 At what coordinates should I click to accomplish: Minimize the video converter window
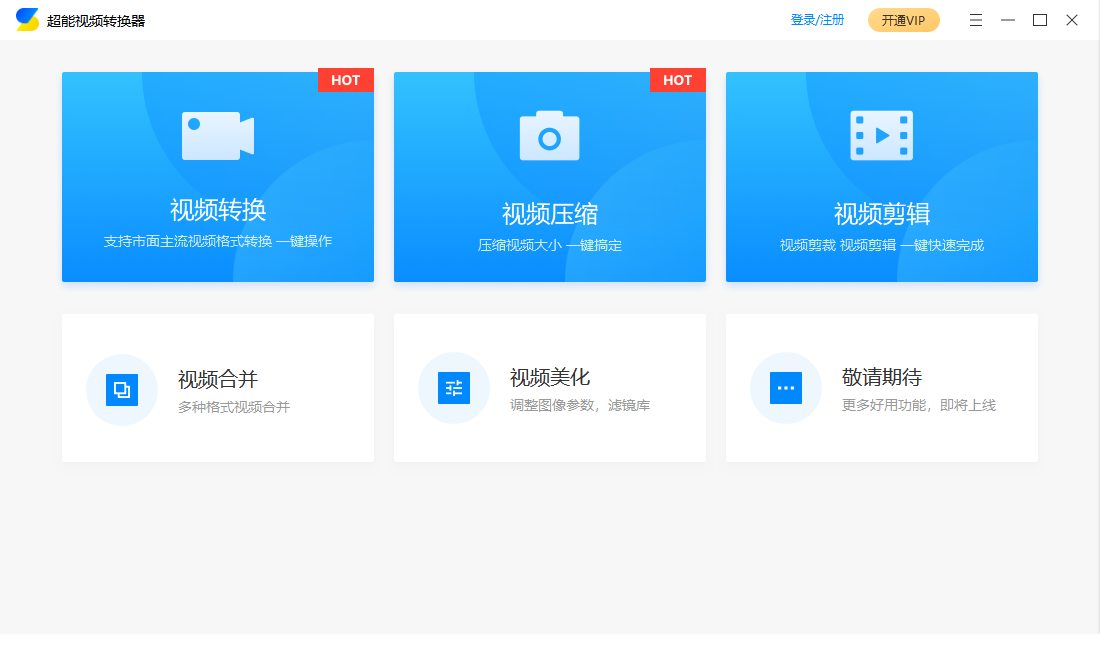1008,20
